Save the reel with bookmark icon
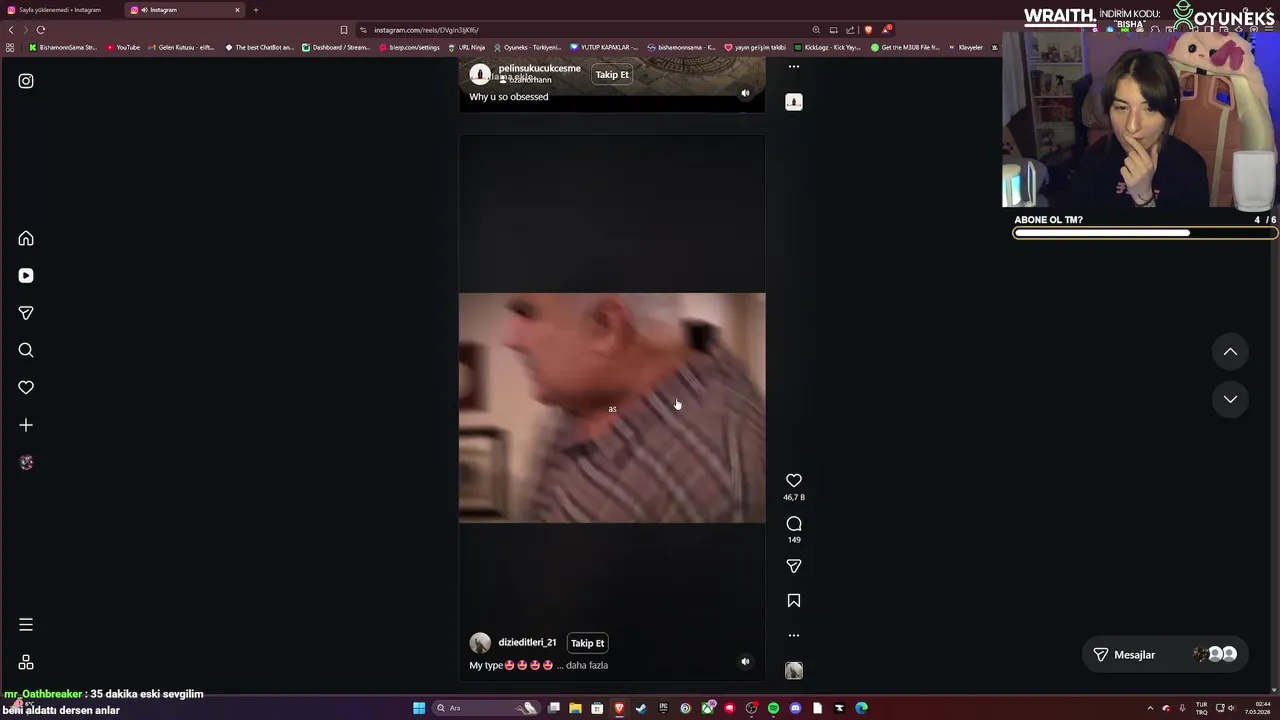The width and height of the screenshot is (1280, 720). tap(794, 600)
